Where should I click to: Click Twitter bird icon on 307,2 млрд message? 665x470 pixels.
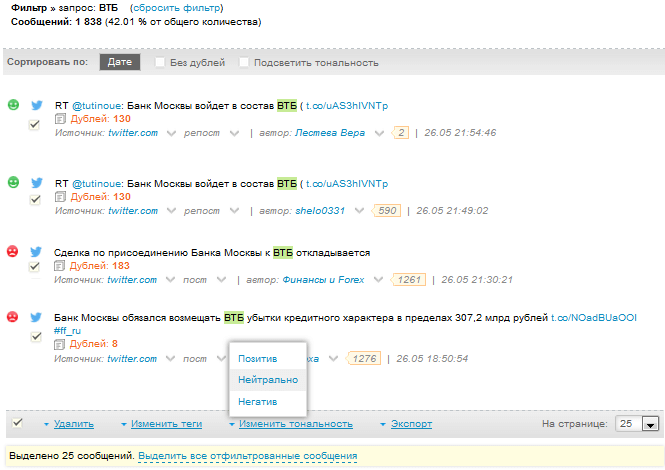(x=36, y=317)
